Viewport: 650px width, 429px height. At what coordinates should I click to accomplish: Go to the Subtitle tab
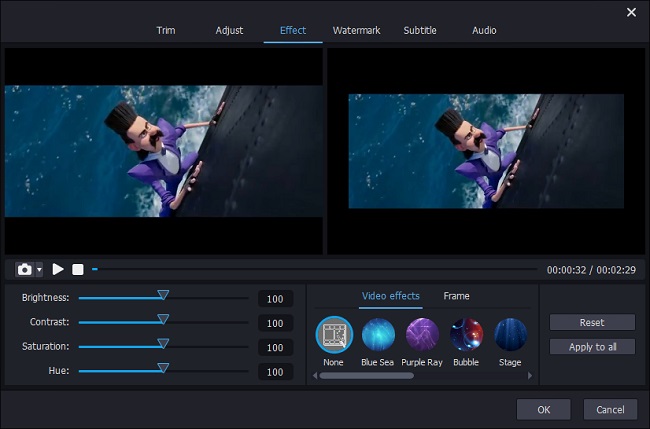coord(420,30)
